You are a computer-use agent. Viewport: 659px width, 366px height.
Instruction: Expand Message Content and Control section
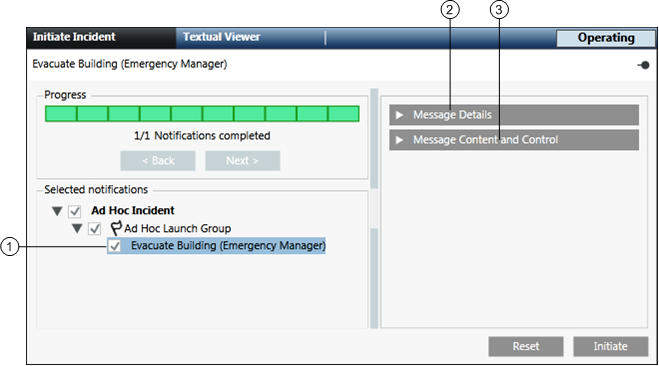(x=514, y=140)
